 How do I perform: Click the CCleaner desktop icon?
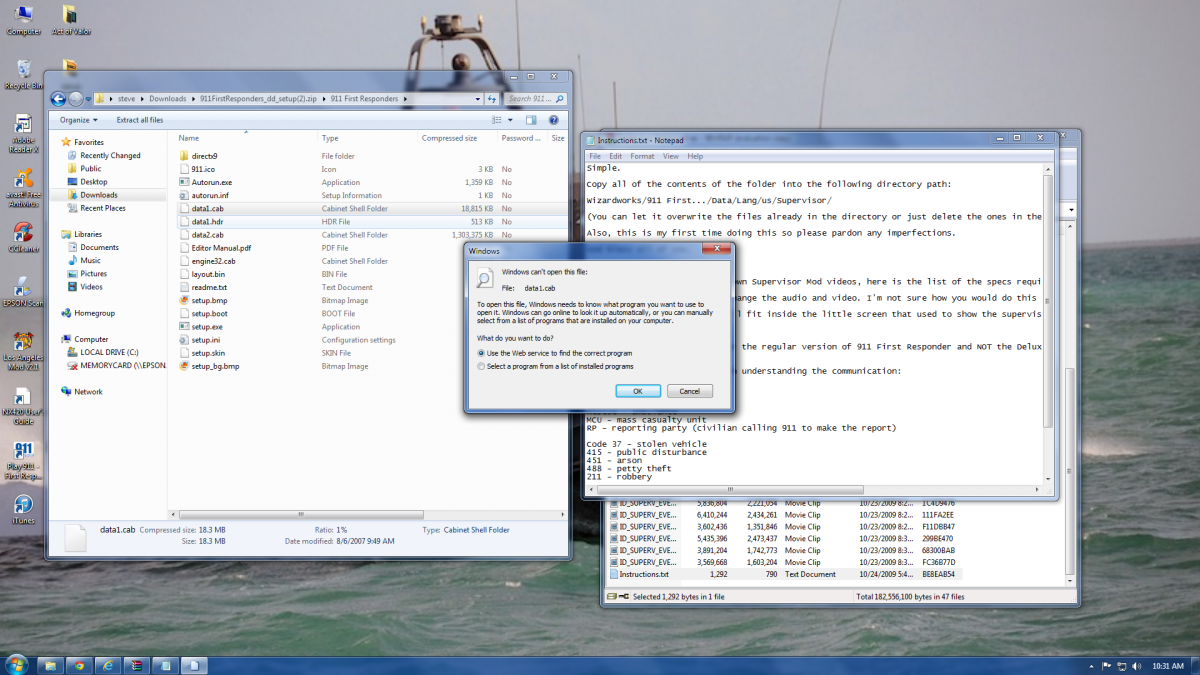(x=22, y=235)
